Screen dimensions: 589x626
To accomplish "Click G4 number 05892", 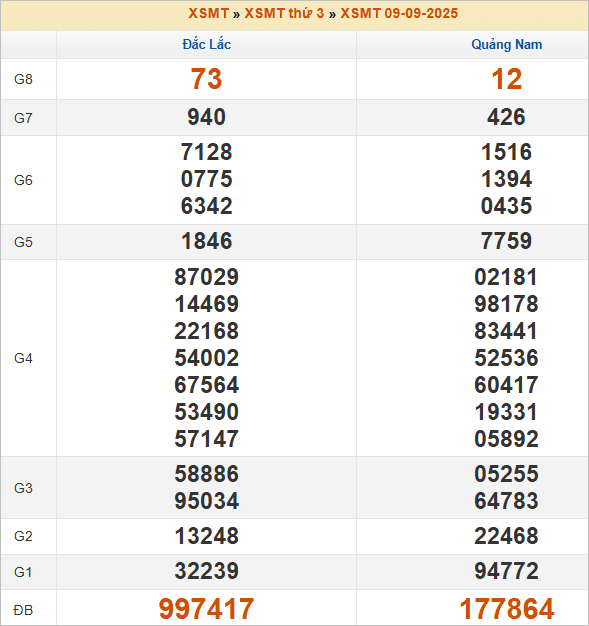I will 506,439.
